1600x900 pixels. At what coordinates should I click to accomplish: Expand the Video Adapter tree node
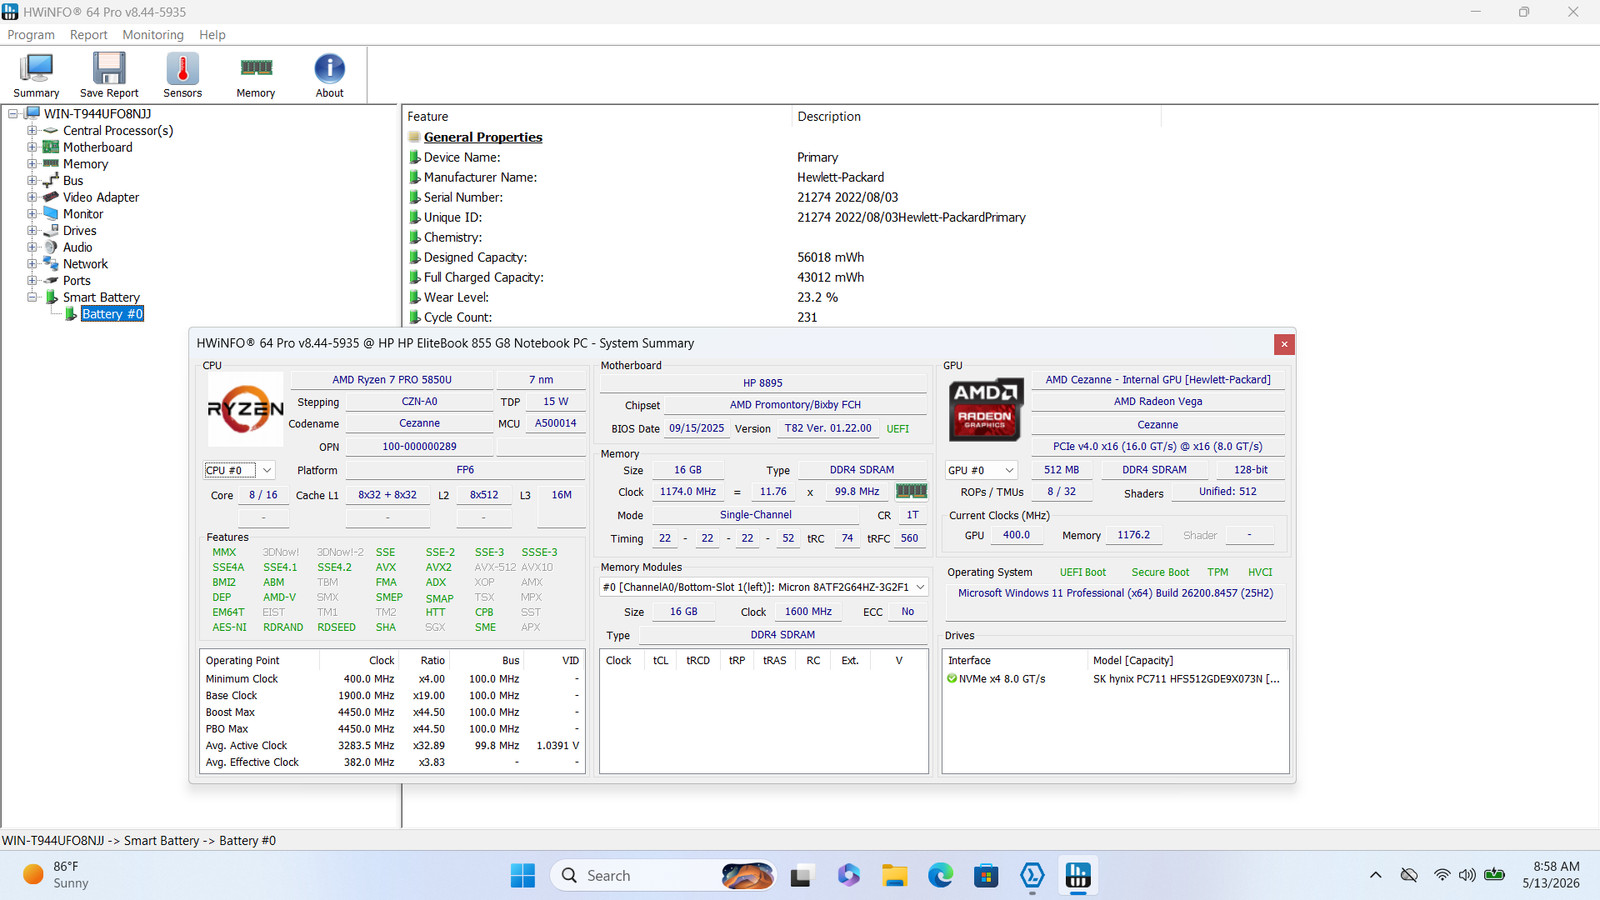tap(32, 197)
